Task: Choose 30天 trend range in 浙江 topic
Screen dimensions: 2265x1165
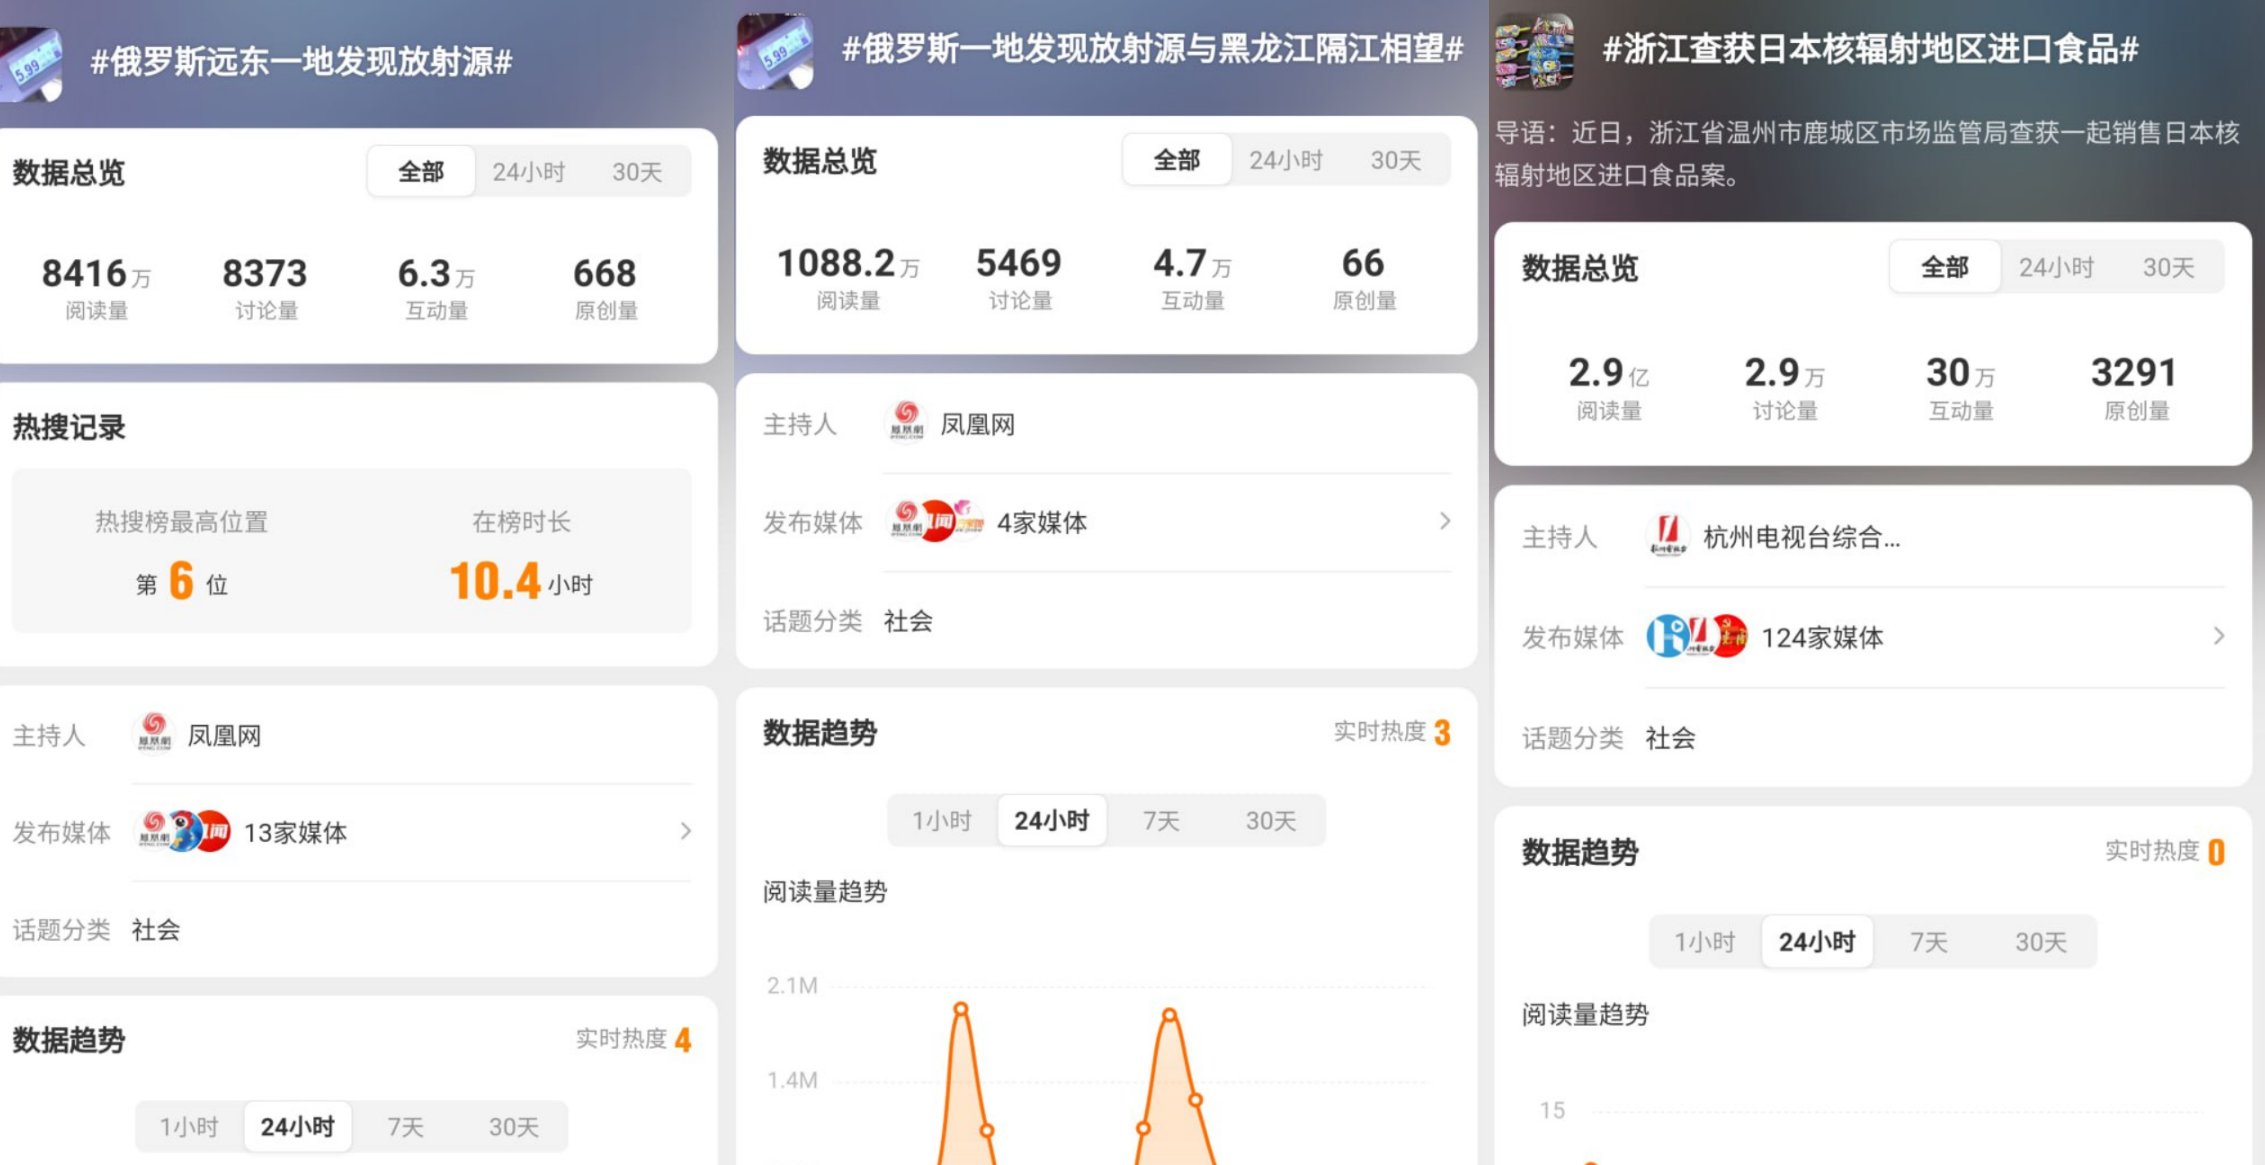Action: 2040,942
